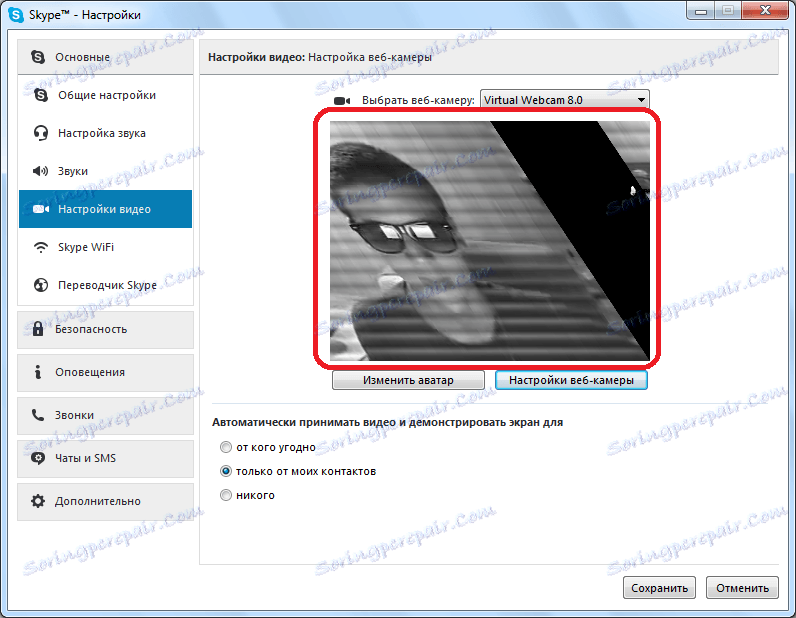Click the gear icon beside Дополнительно

pos(38,501)
